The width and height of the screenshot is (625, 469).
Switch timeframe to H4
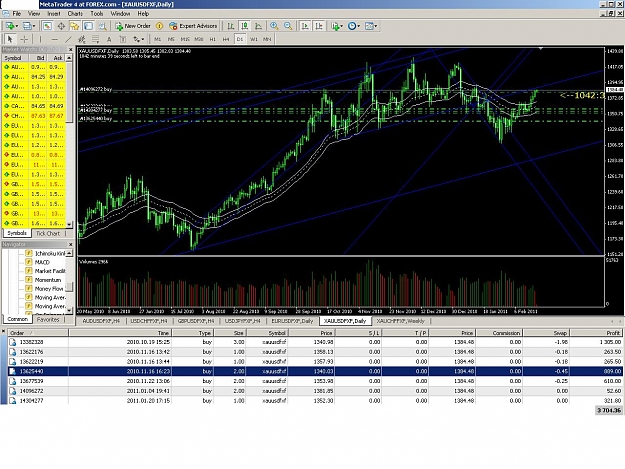226,39
